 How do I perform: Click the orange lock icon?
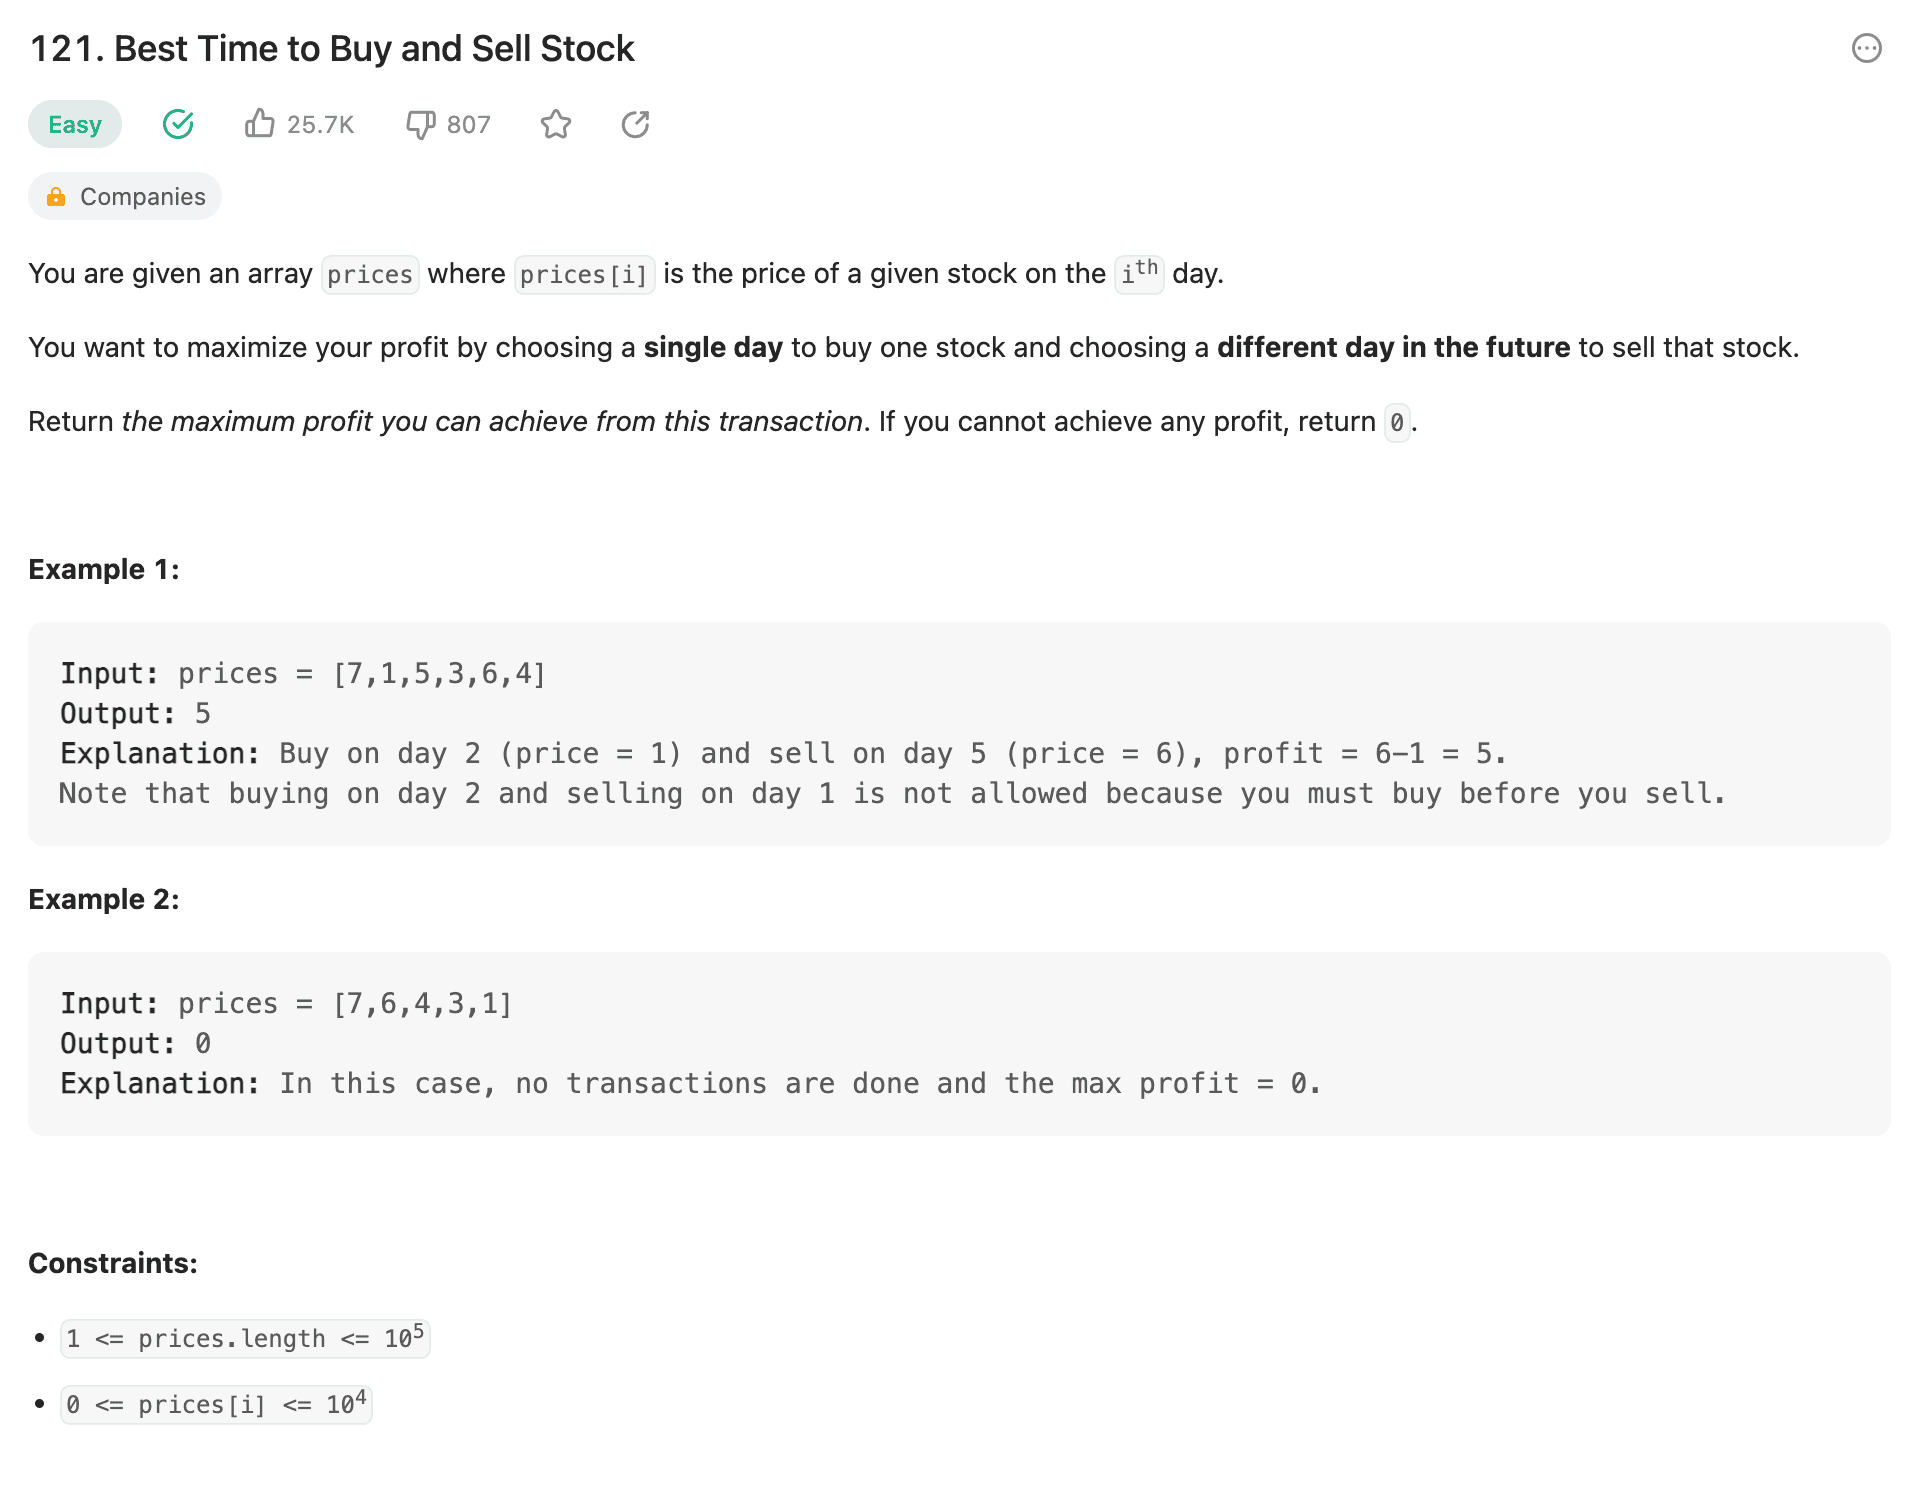click(56, 197)
